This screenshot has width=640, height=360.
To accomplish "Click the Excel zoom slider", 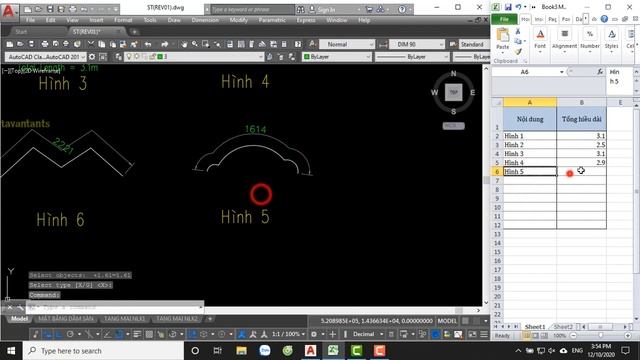I will [x=600, y=336].
